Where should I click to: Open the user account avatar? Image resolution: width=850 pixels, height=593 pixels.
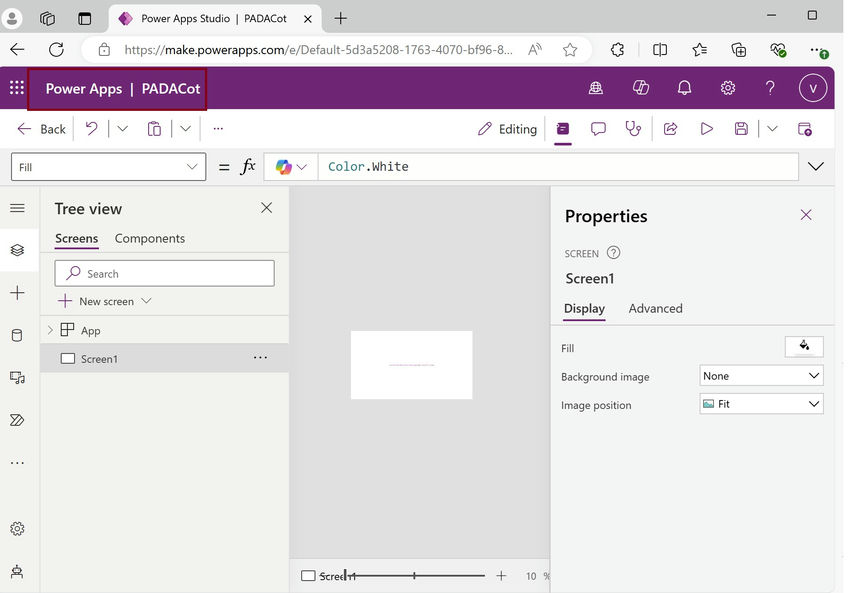coord(813,88)
